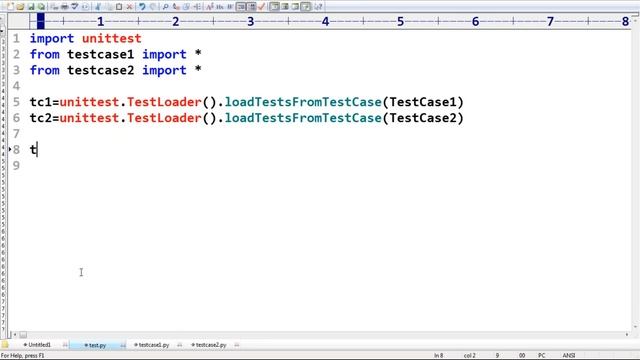
Task: Click '(TestCase2)' argument on line 6
Action: (x=423, y=118)
